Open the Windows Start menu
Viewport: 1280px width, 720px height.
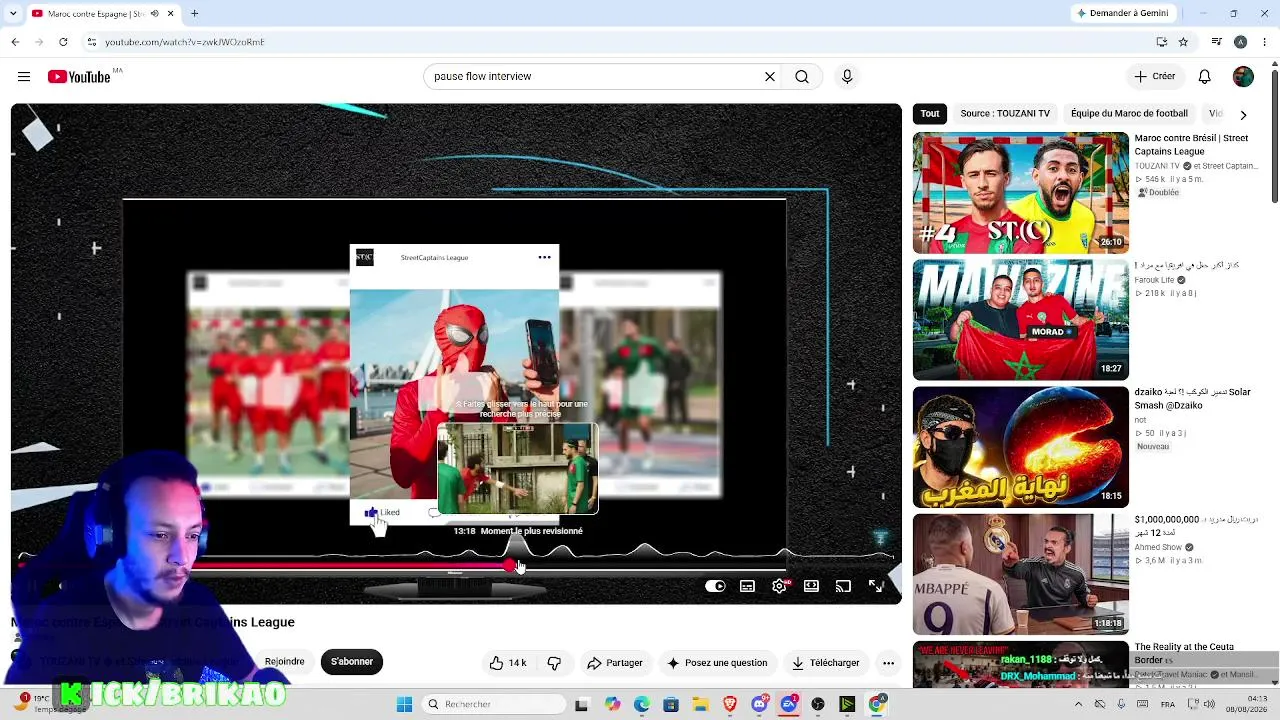click(404, 704)
